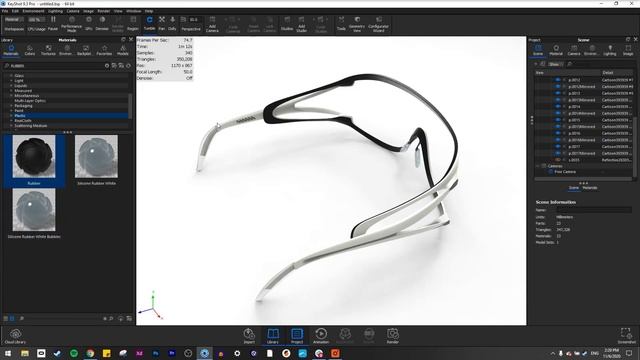Hide part p.0014 using its eye icon
Image resolution: width=640 pixels, height=360 pixels.
point(558,107)
